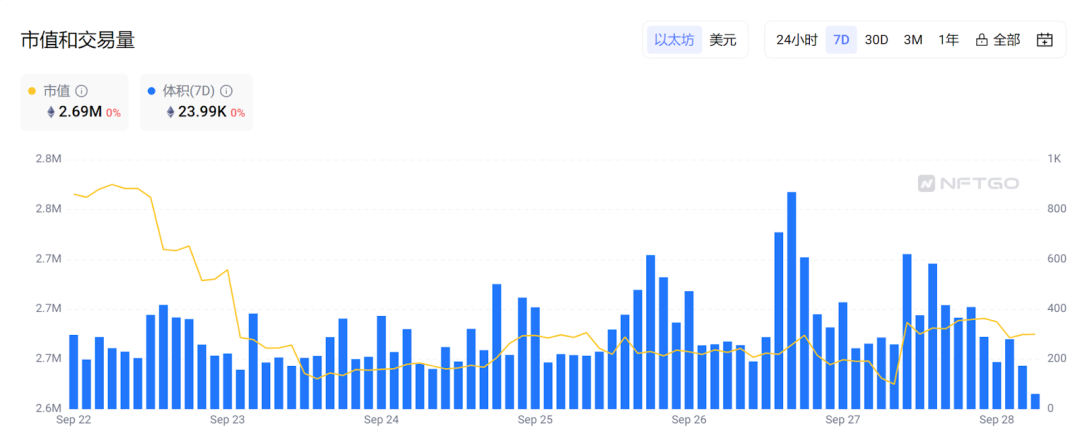
Task: Click the Sep 26 x-axis label
Action: tap(689, 420)
